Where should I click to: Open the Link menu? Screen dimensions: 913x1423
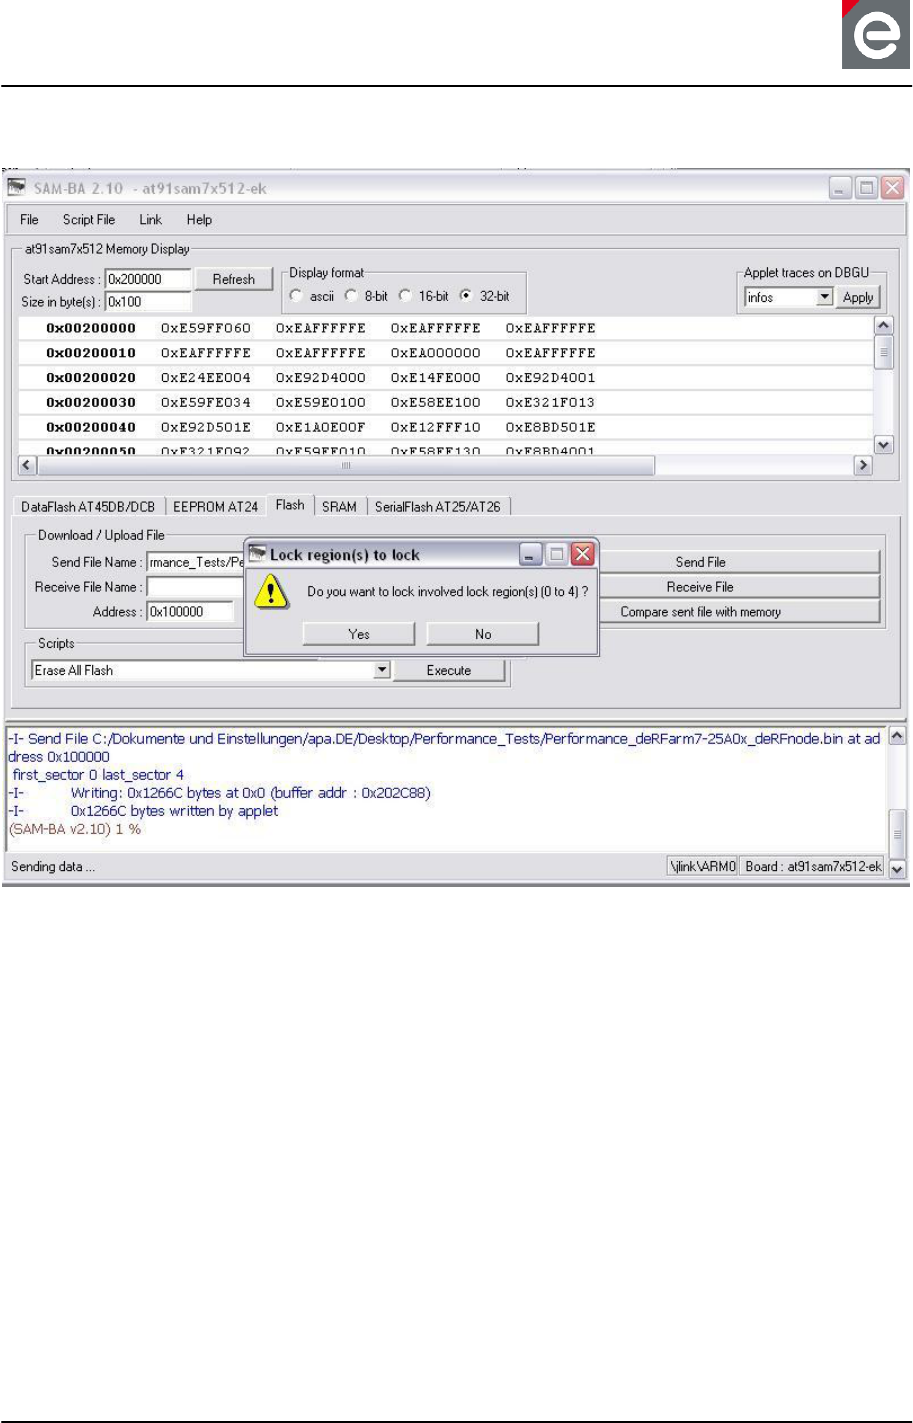(150, 220)
